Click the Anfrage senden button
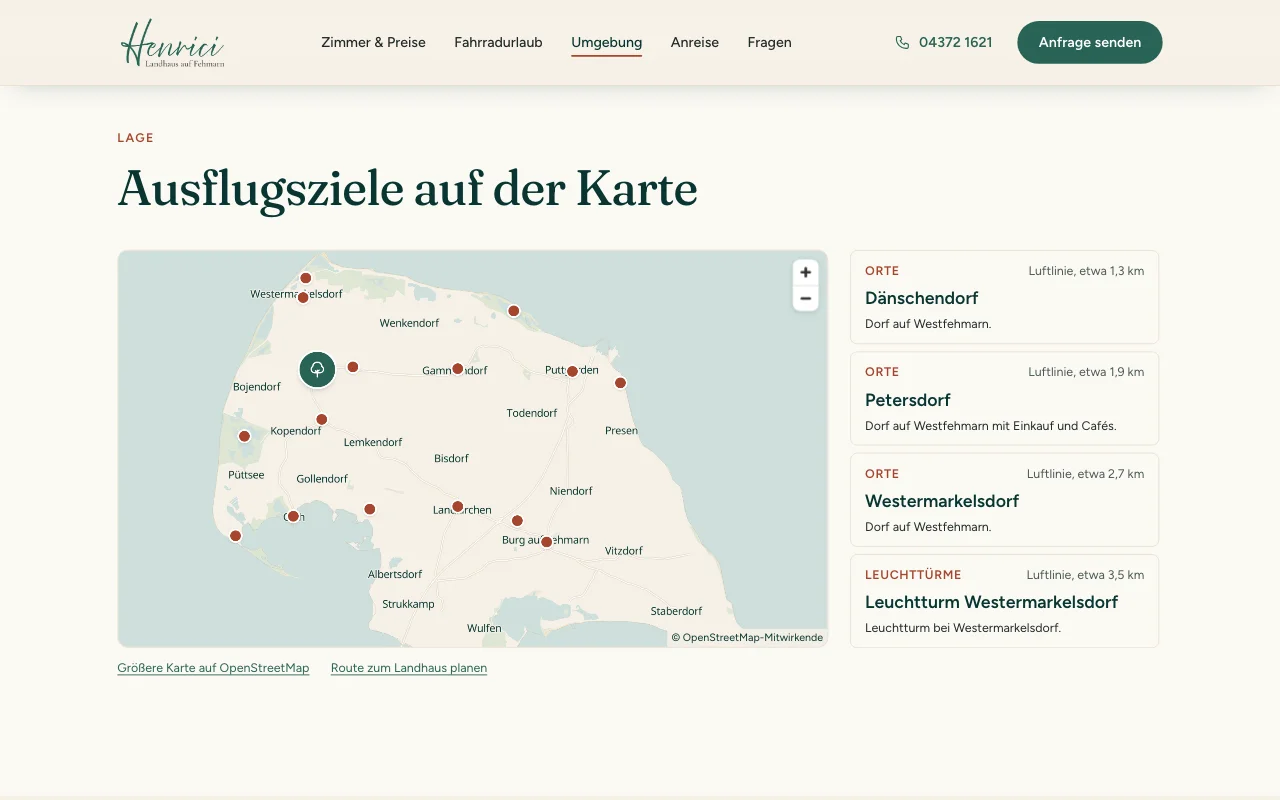Screen dimensions: 1280x800 (x=1090, y=43)
